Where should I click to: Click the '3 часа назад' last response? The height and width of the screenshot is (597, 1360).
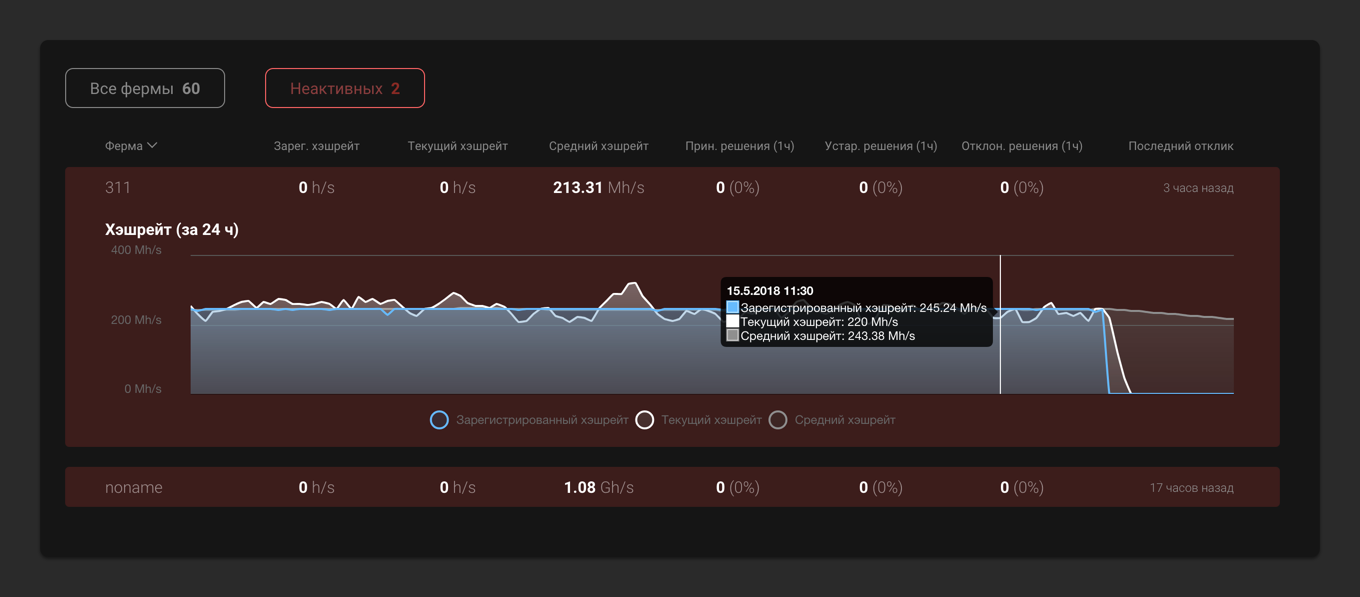(x=1198, y=188)
